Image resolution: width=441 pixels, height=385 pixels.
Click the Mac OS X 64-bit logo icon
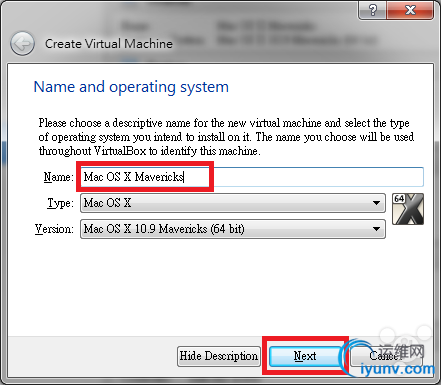(x=408, y=209)
